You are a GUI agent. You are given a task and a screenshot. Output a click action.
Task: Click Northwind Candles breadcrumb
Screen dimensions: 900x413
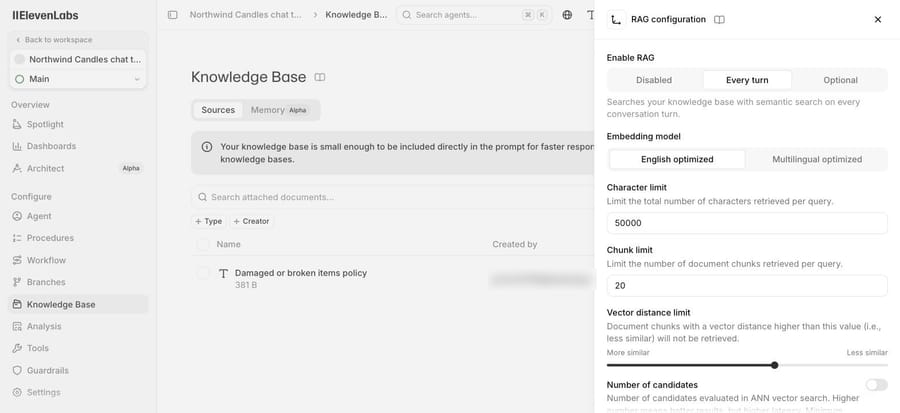pyautogui.click(x=246, y=15)
